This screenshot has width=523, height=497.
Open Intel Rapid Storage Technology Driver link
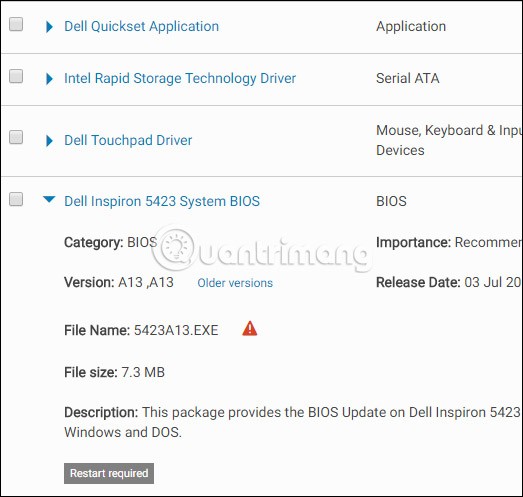(x=180, y=78)
